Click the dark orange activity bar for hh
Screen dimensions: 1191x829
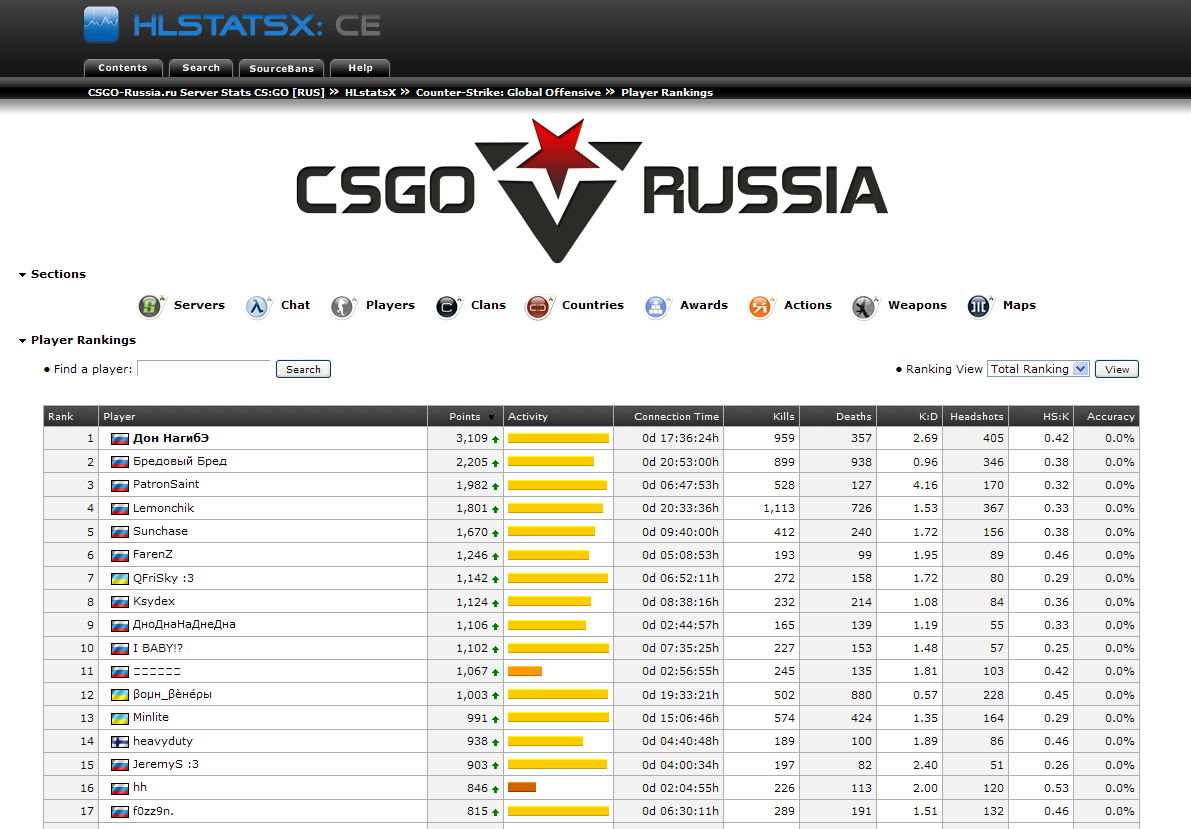point(522,788)
